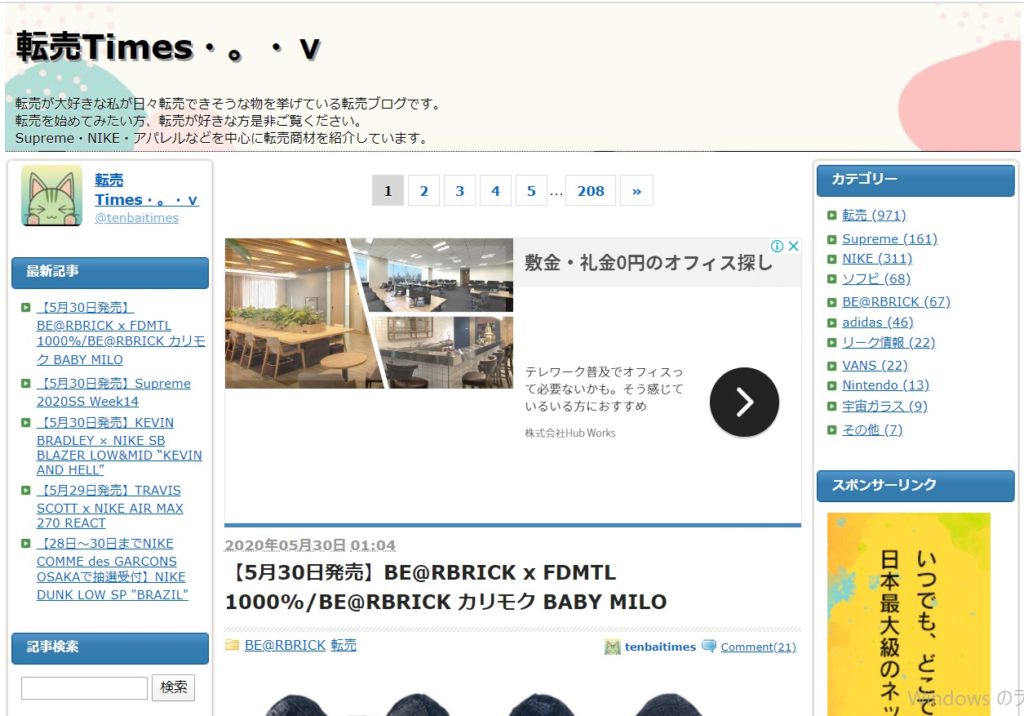The height and width of the screenshot is (716, 1024).
Task: Click the スポンサーリンク sidebar heading
Action: 916,486
